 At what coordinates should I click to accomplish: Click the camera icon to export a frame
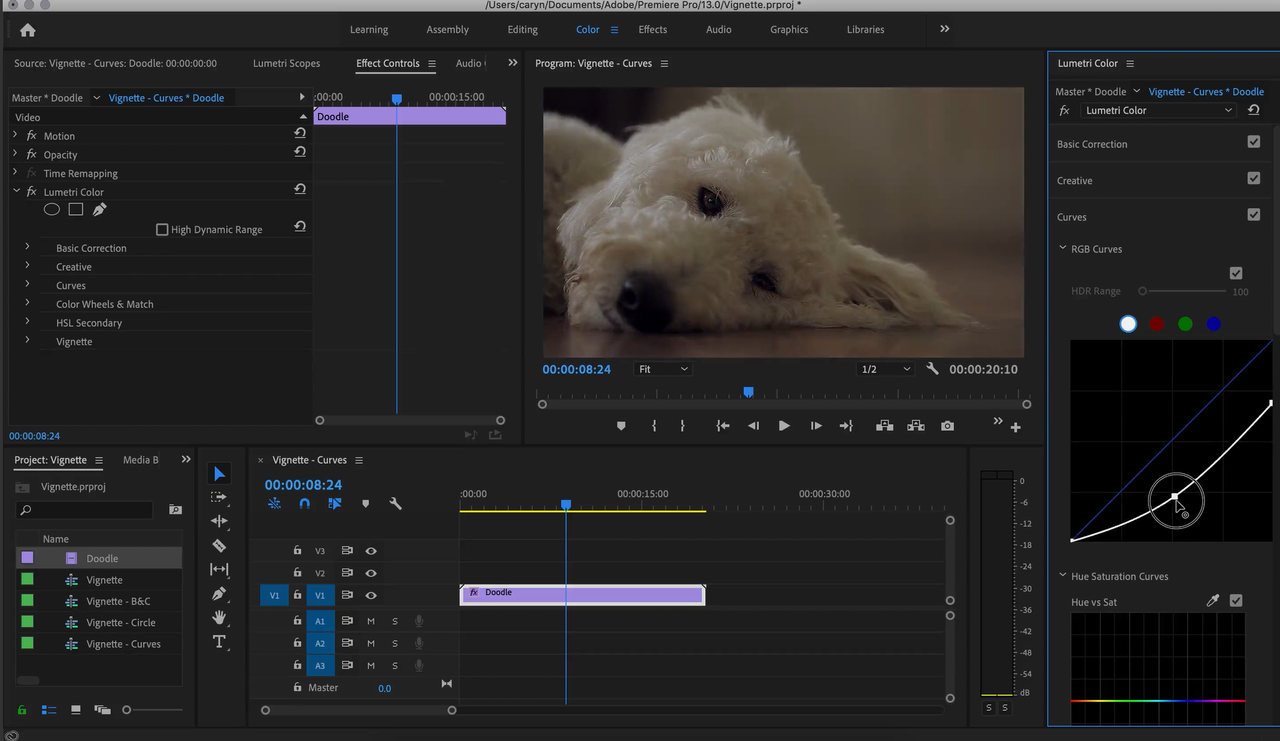[947, 425]
